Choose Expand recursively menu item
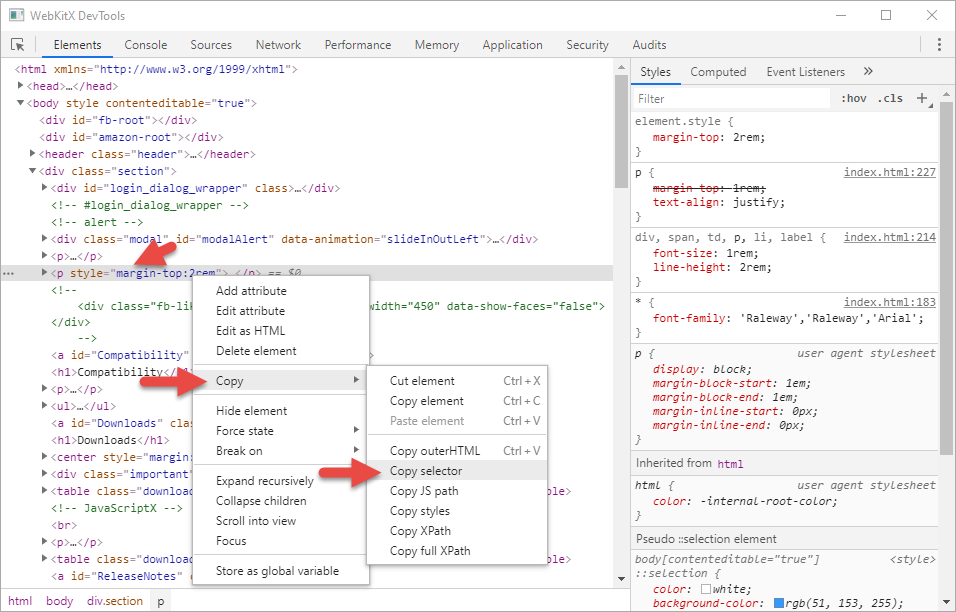Viewport: 956px width, 612px height. coord(281,481)
